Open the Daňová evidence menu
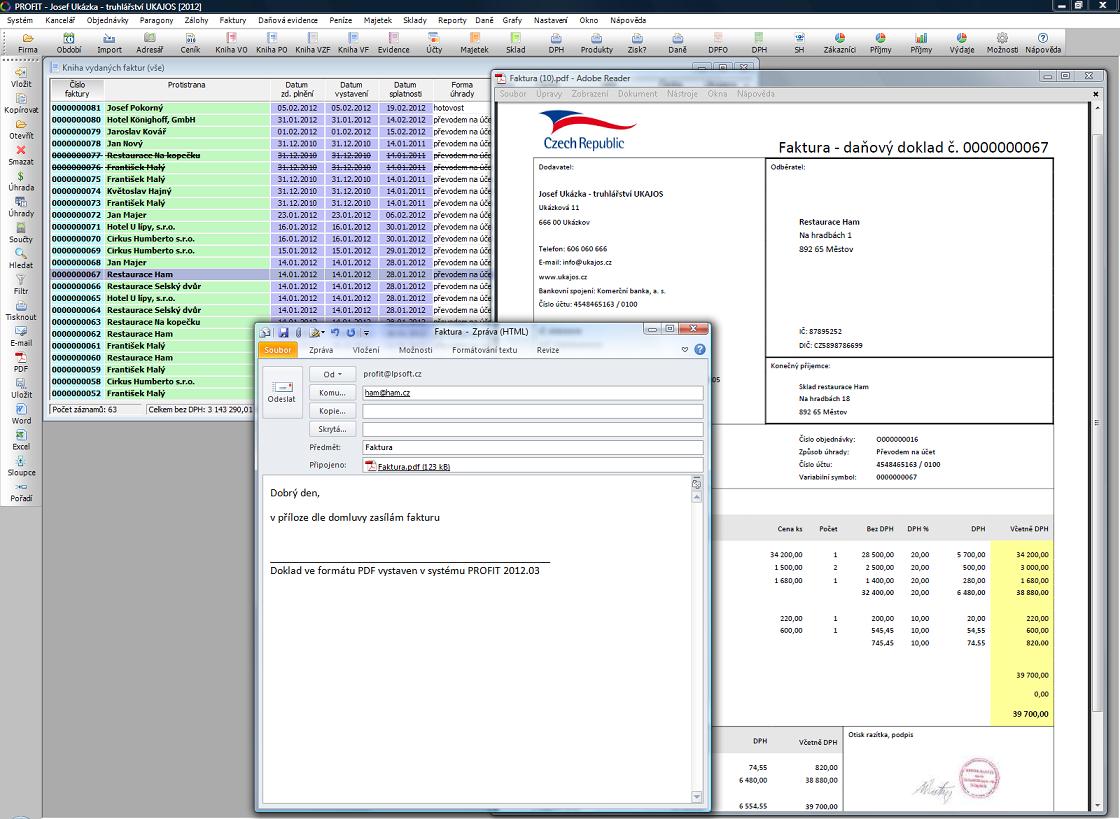 coord(288,20)
